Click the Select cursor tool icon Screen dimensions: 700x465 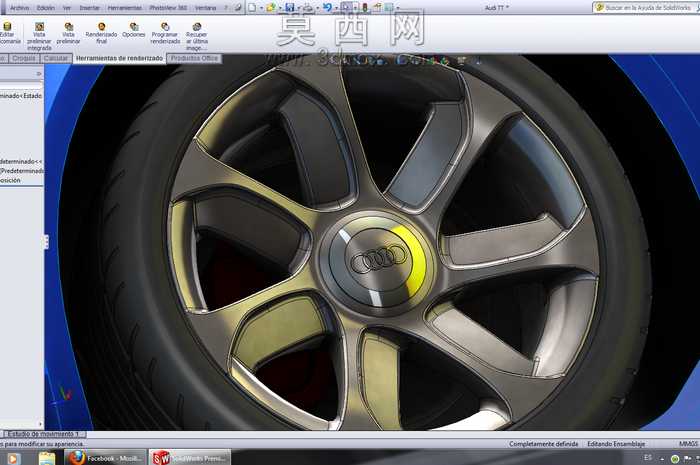tap(346, 7)
